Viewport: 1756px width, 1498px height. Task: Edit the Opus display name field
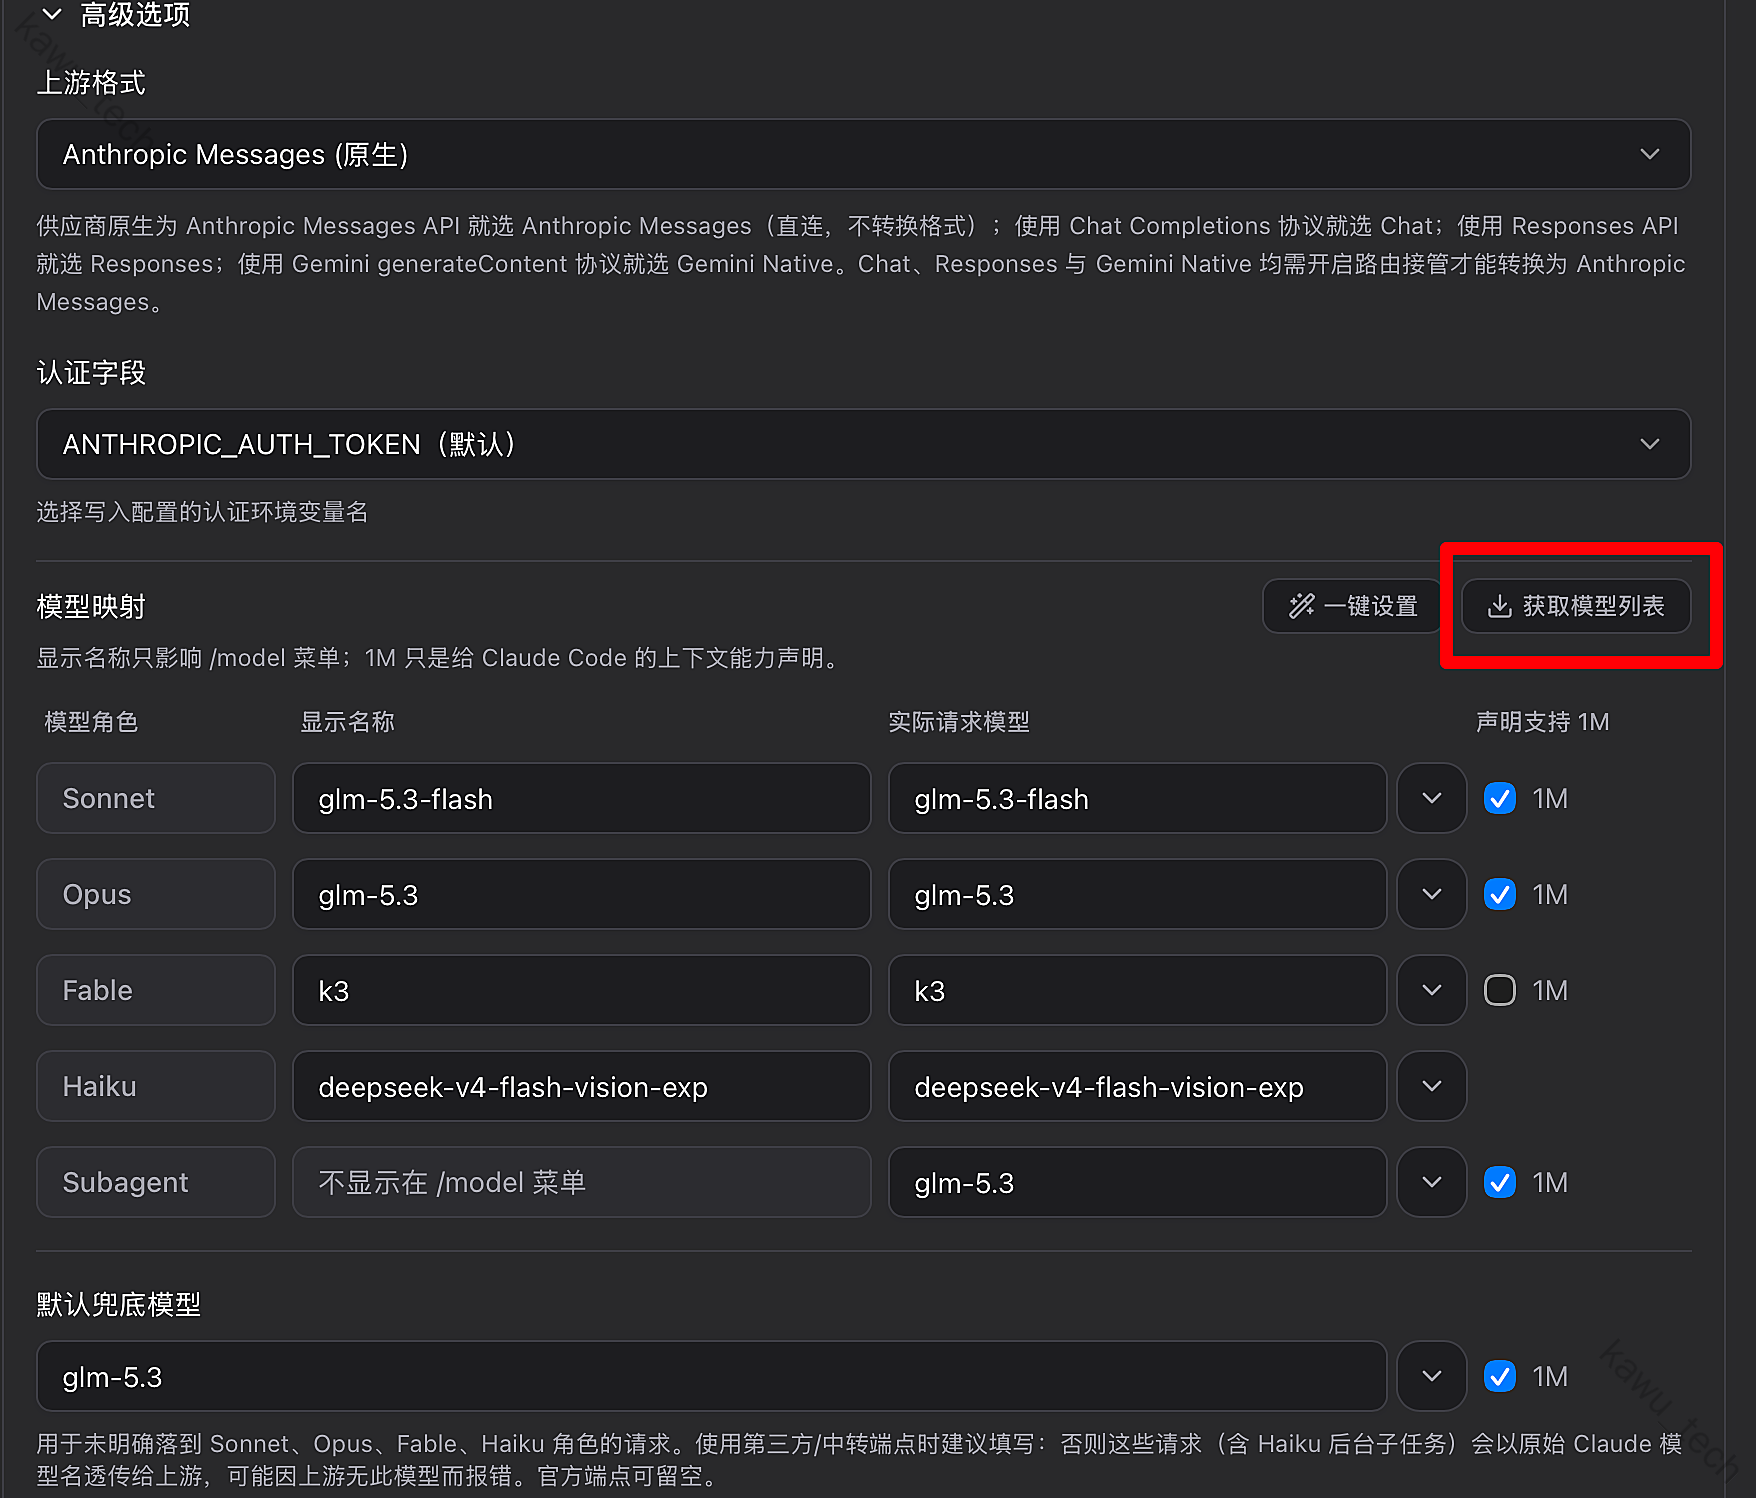[581, 894]
